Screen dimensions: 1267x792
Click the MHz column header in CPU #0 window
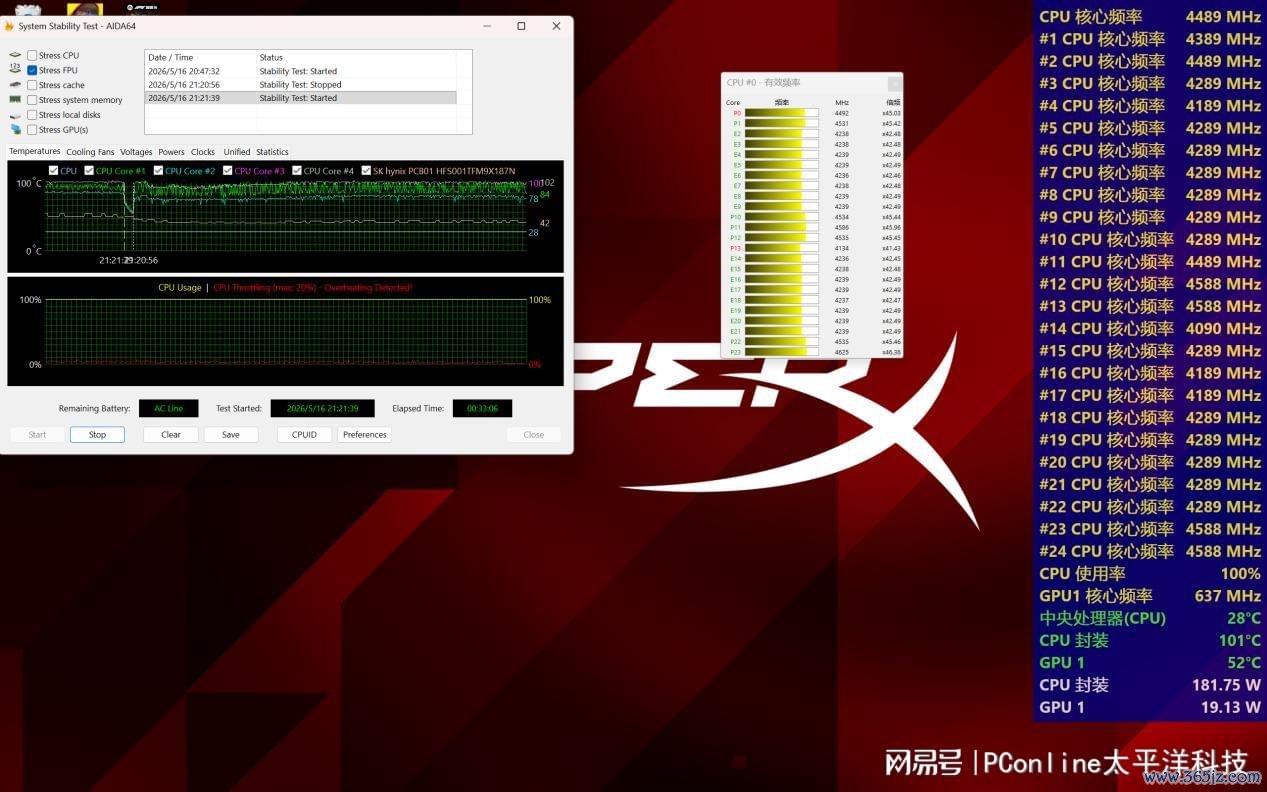click(842, 102)
